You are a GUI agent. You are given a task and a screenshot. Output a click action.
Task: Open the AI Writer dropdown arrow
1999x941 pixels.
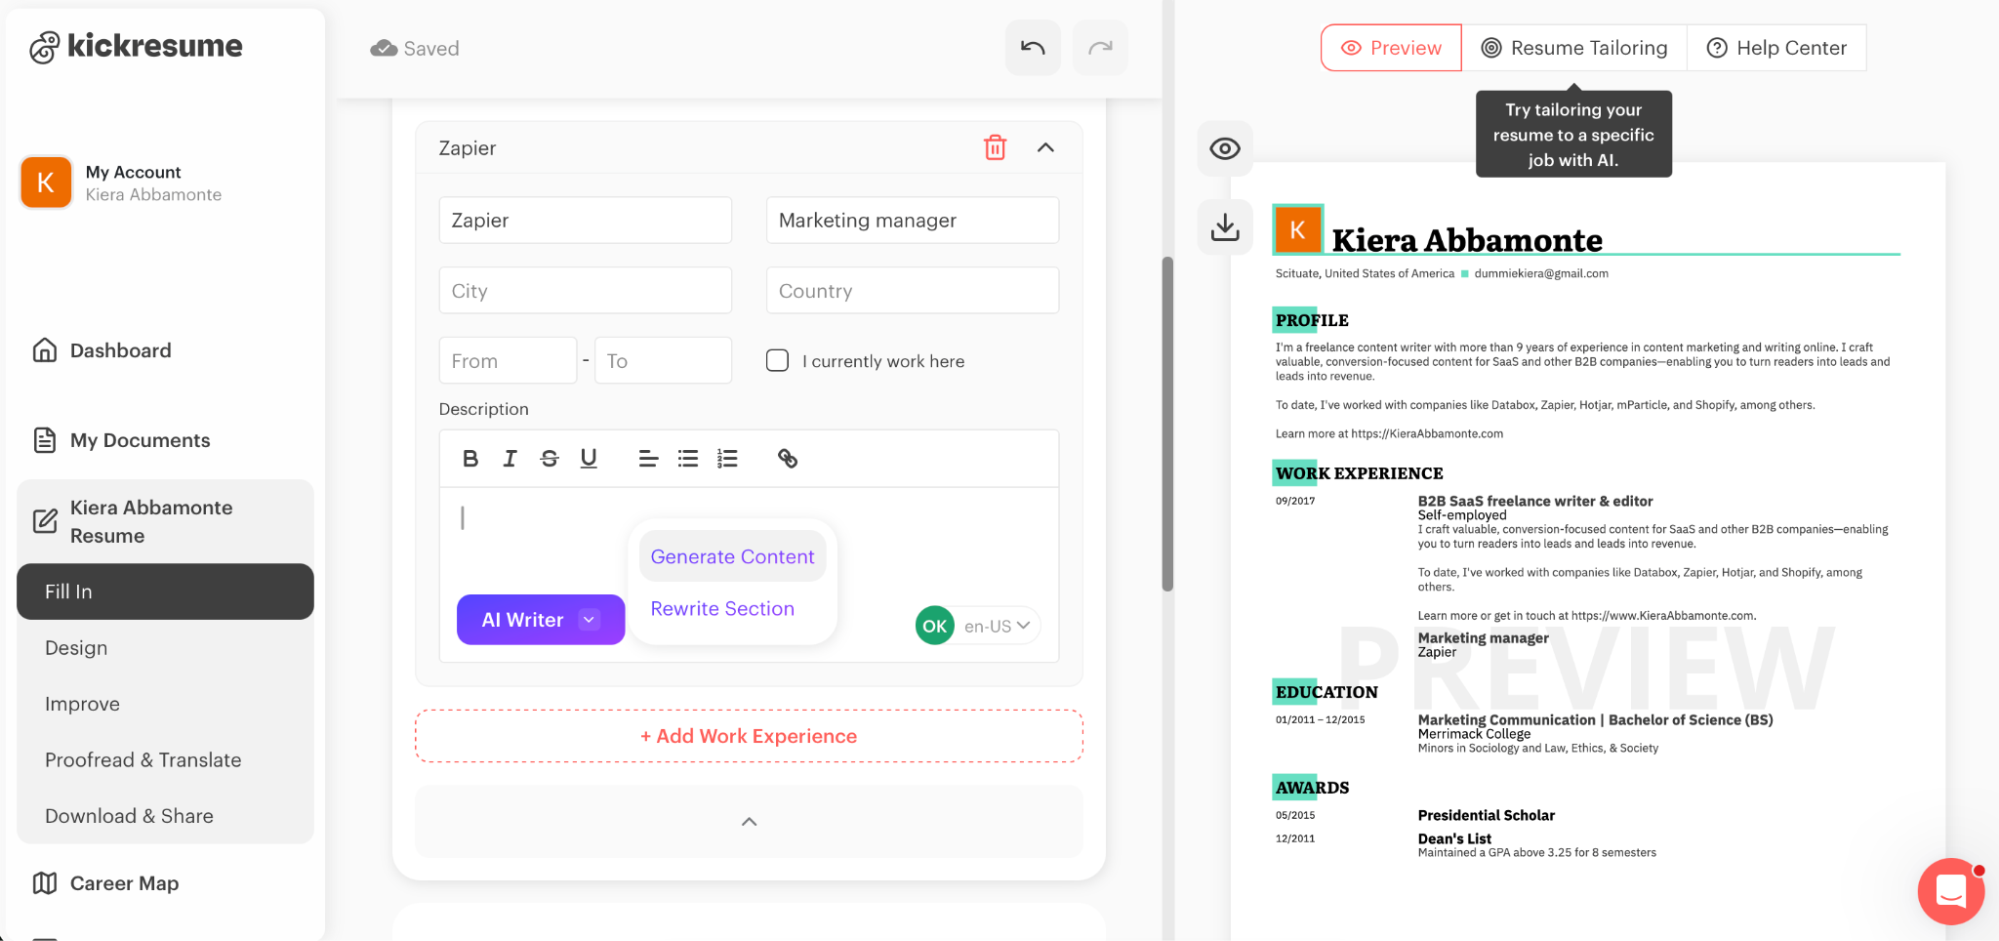tap(590, 620)
